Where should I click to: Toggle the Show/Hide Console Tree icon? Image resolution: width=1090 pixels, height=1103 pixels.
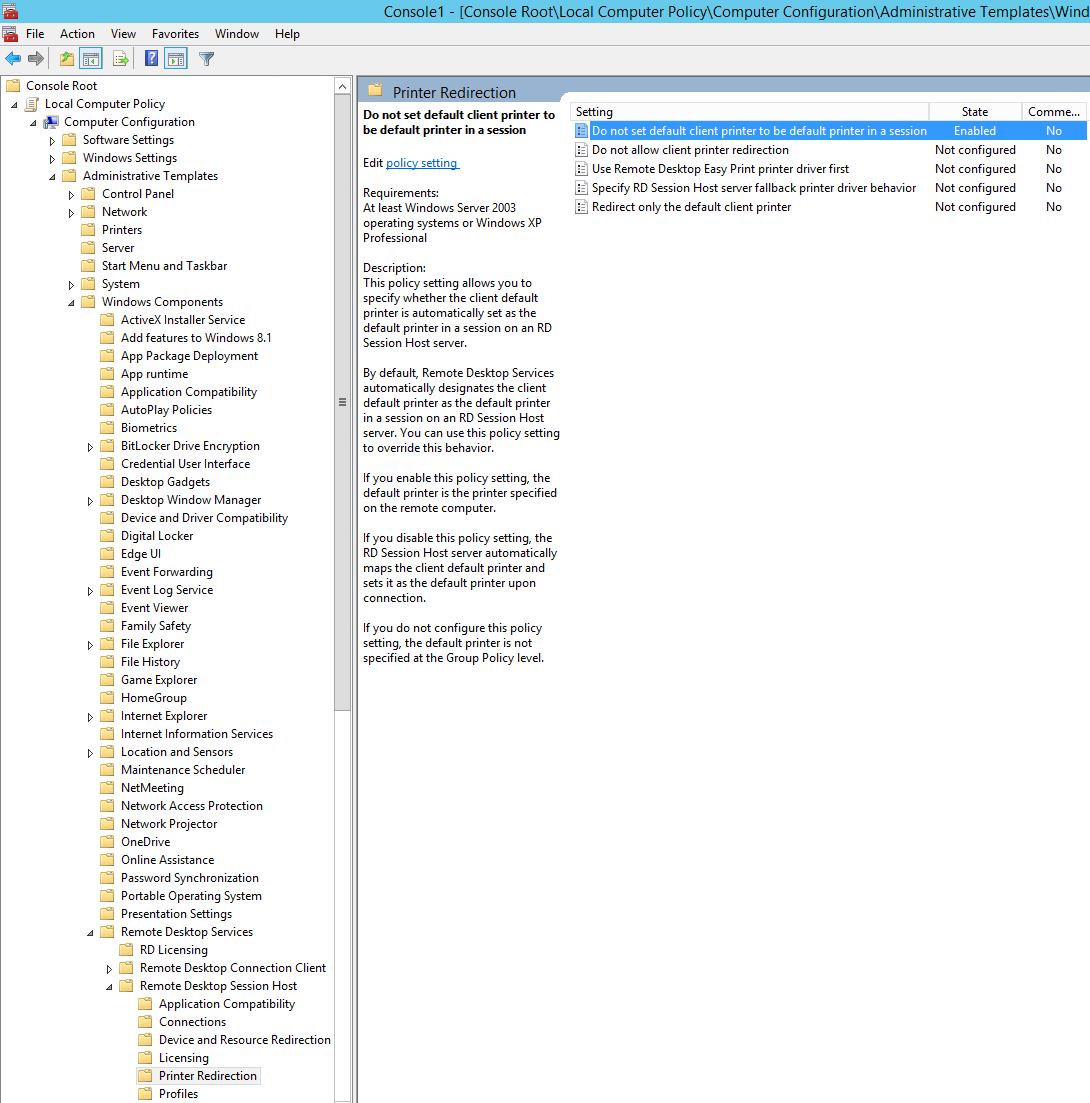[x=91, y=59]
